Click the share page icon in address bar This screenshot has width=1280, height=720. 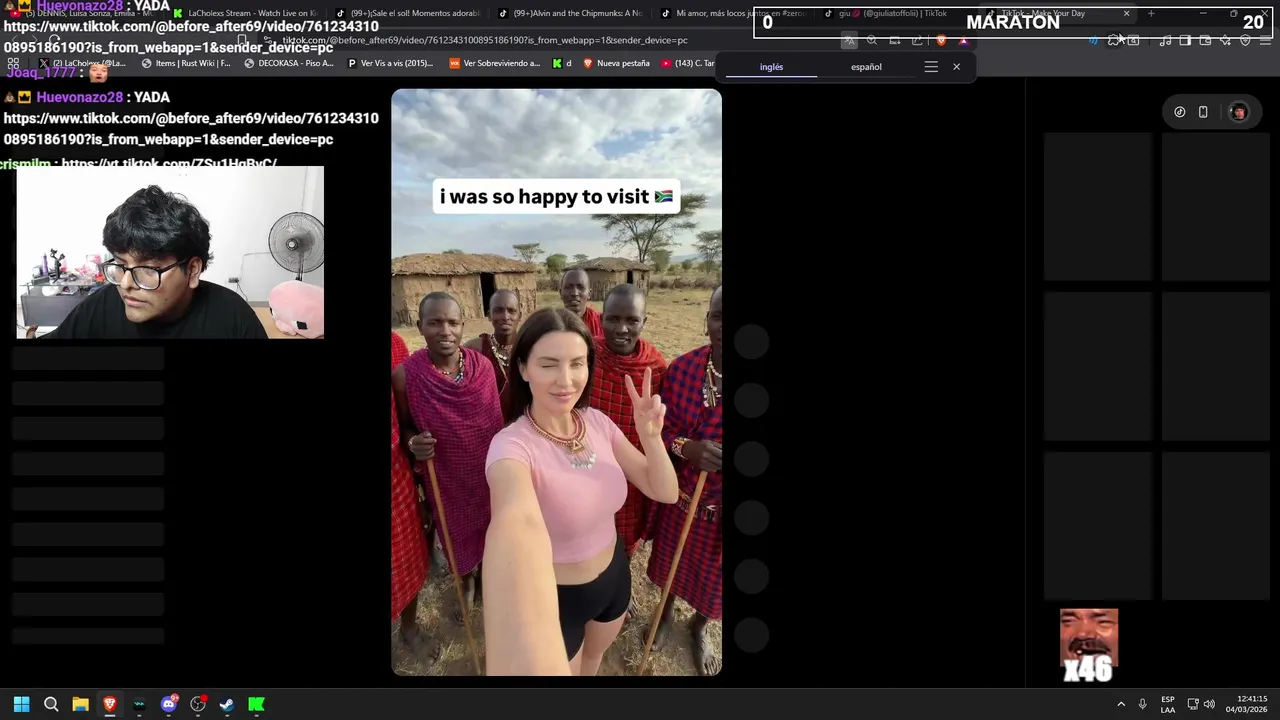click(917, 41)
